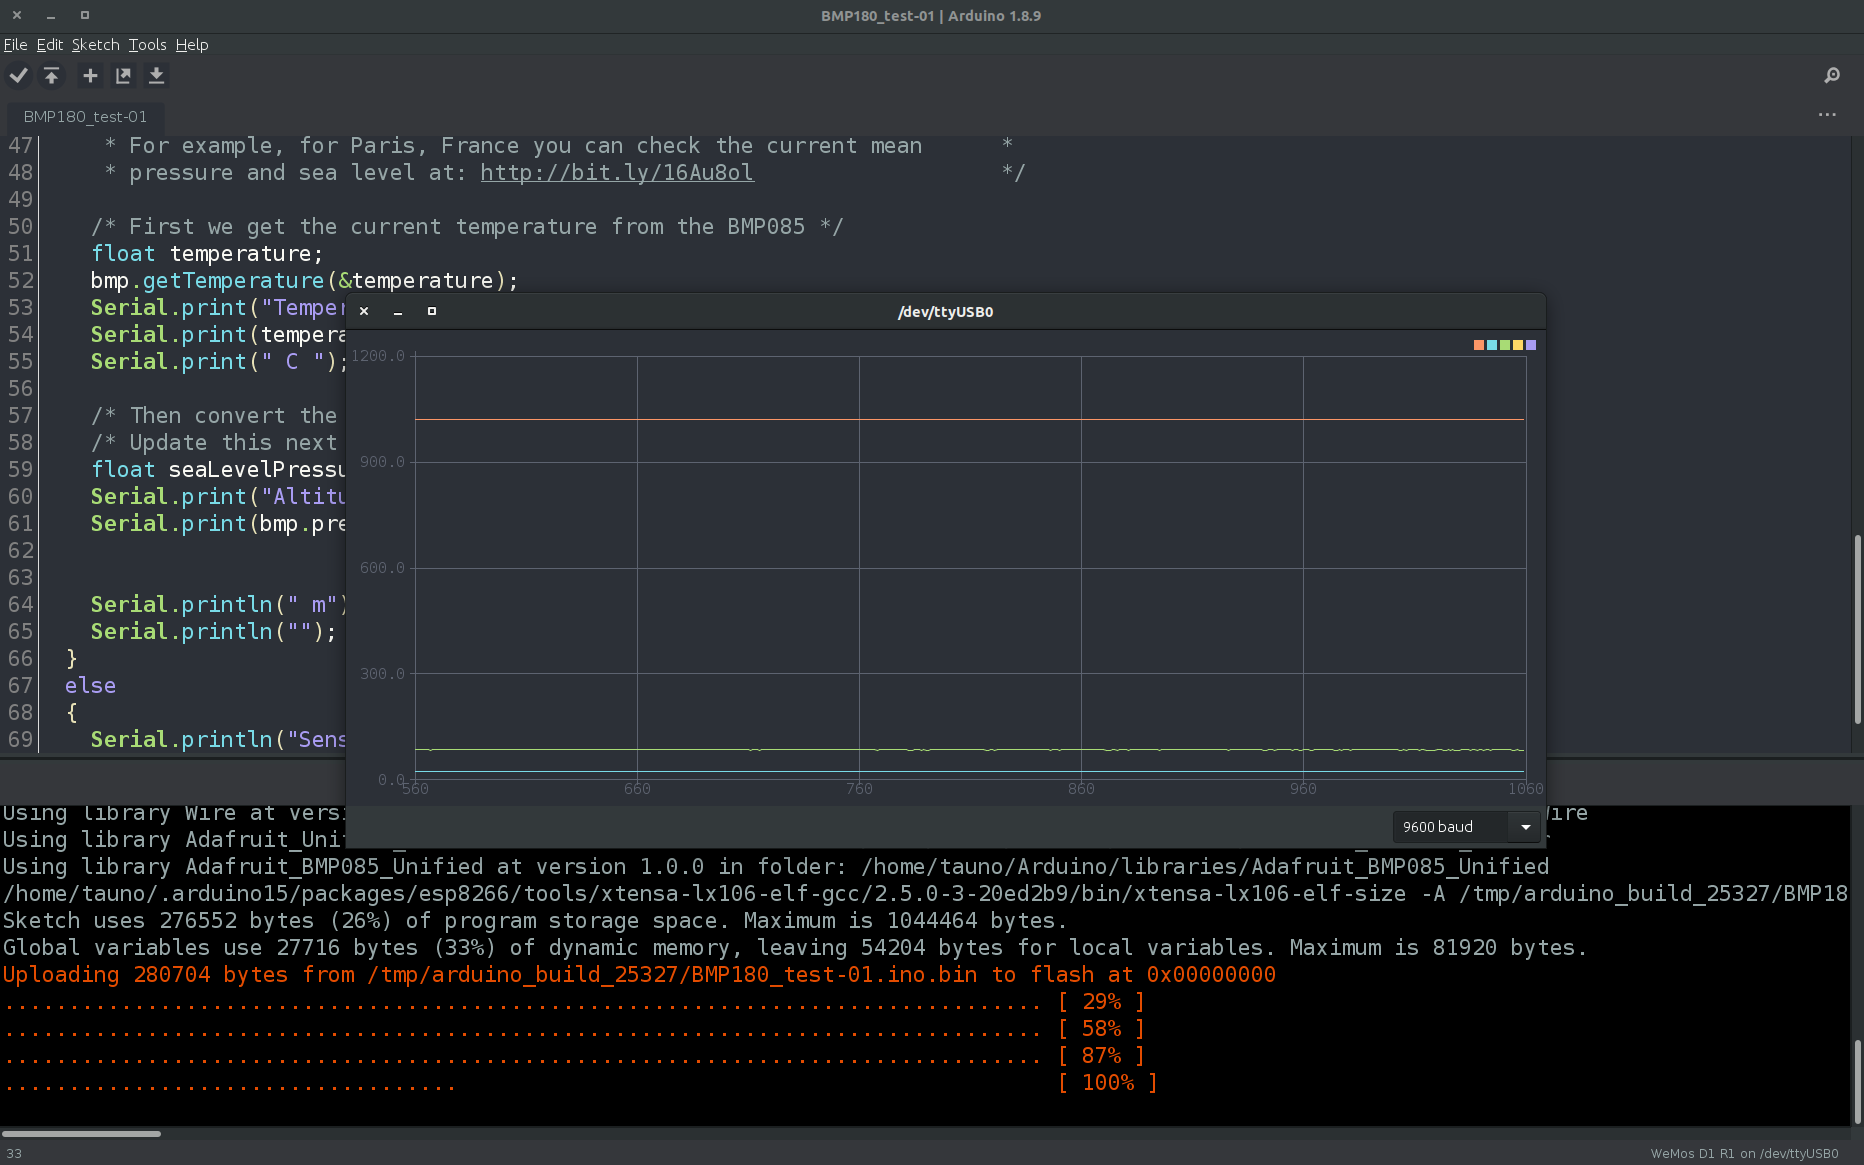Close the /dev/ttyUSB0 plotter window
Image resolution: width=1864 pixels, height=1165 pixels.
tap(364, 311)
